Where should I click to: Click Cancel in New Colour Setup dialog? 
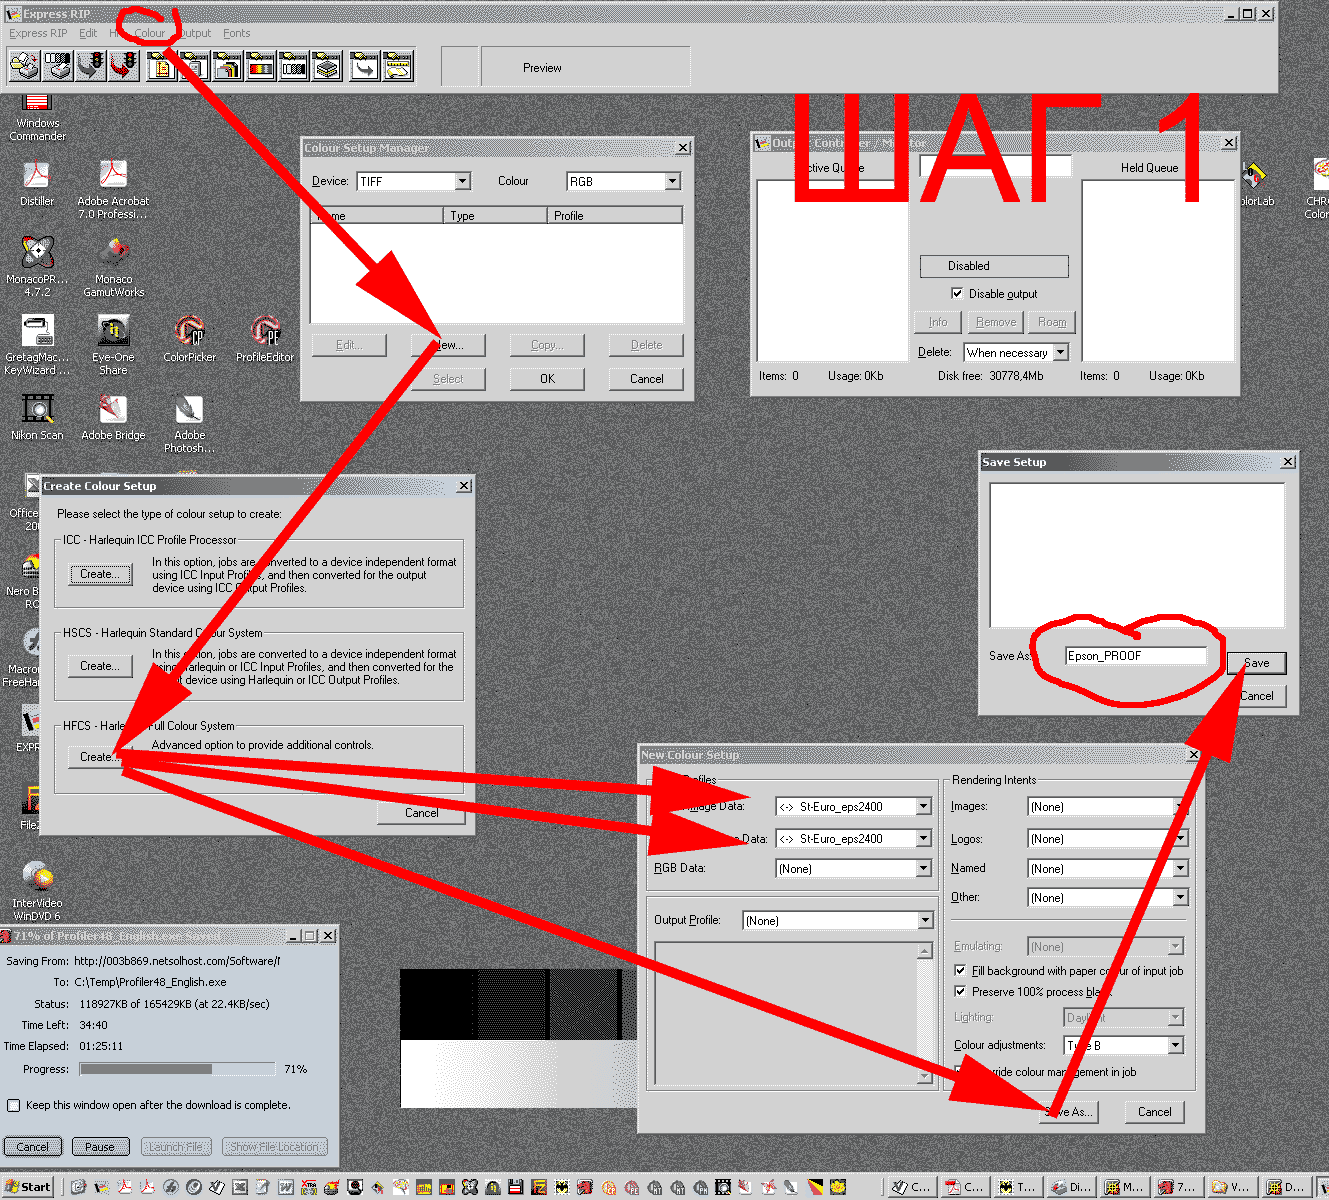tap(1155, 1112)
